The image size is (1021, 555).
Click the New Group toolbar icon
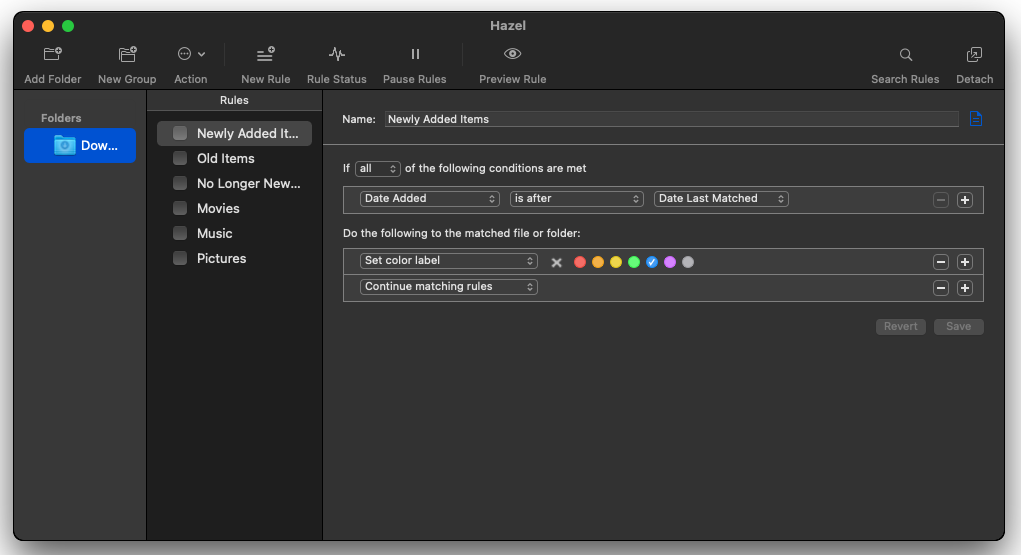(127, 54)
